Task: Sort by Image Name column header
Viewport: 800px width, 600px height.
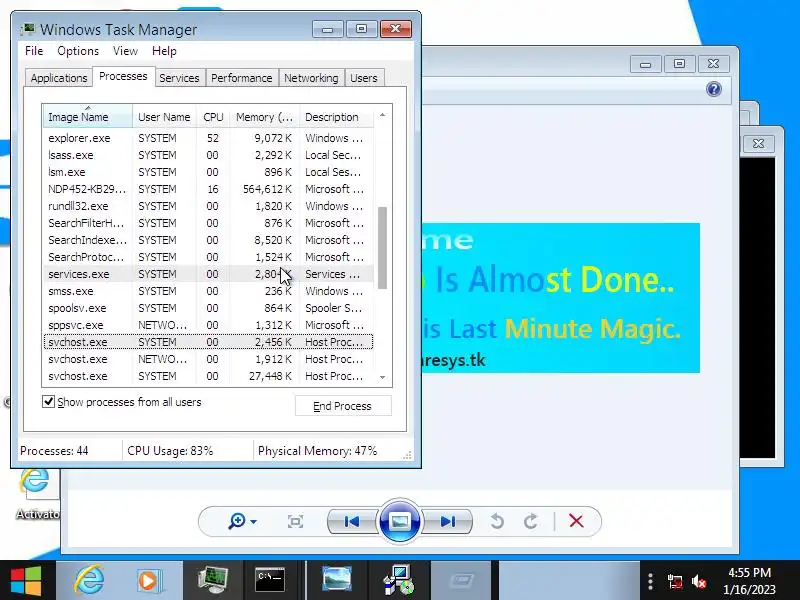Action: coord(88,117)
